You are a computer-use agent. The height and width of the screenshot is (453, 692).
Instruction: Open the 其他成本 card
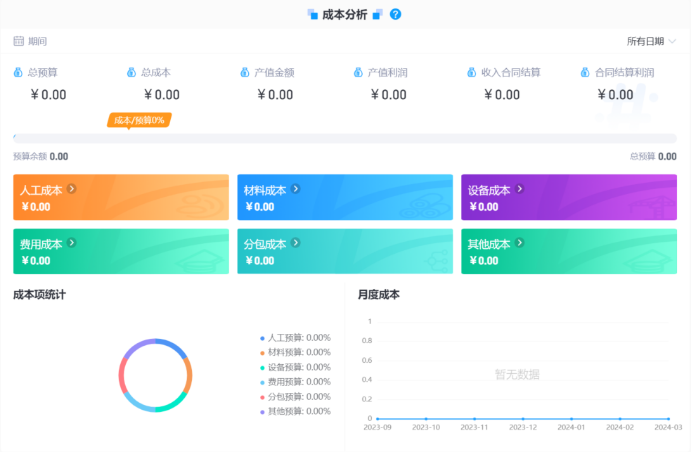[x=568, y=251]
